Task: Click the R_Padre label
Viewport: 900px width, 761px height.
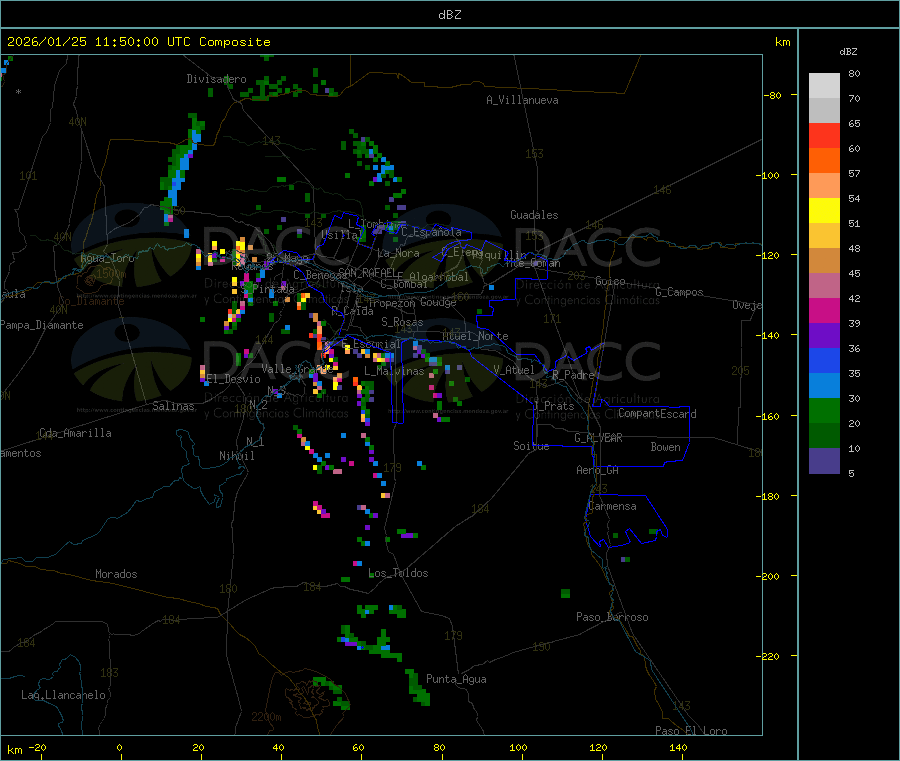Action: click(573, 375)
